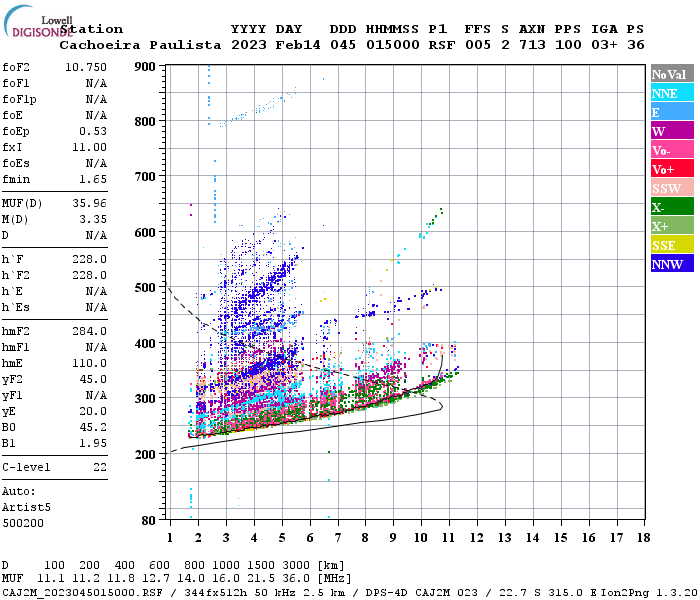Click the 1 MHz x-axis label
This screenshot has height=600, width=700.
[x=170, y=538]
